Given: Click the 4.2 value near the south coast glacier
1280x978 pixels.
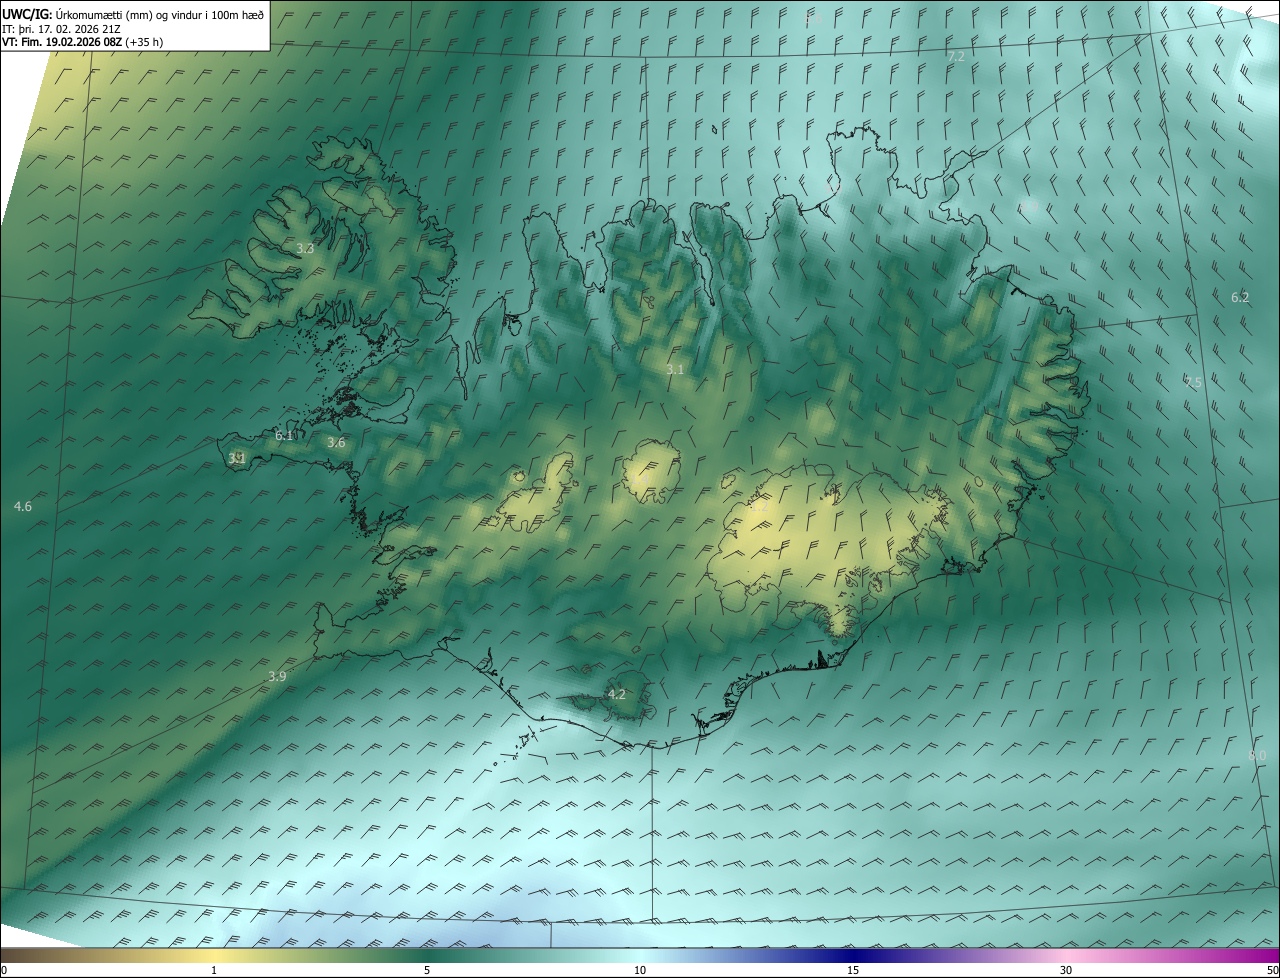Looking at the screenshot, I should [617, 694].
